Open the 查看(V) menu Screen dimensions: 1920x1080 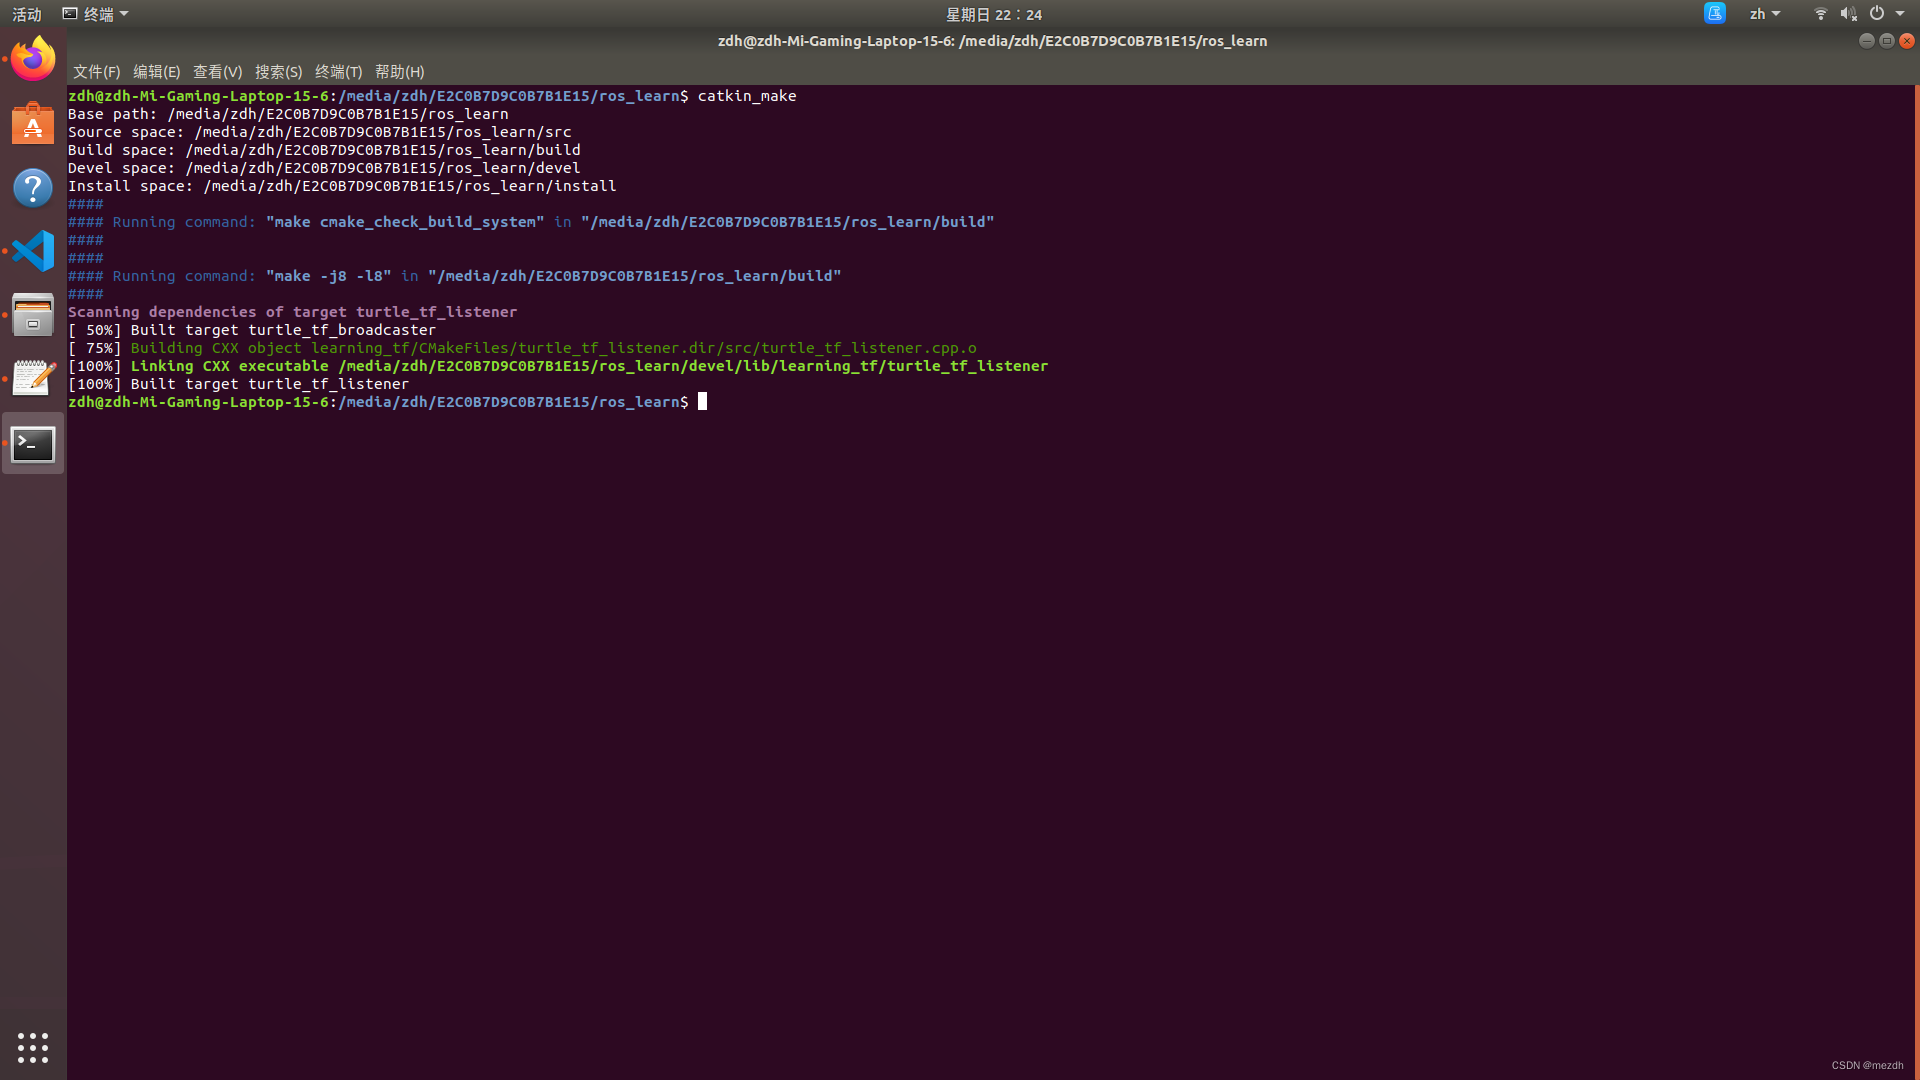click(x=218, y=72)
